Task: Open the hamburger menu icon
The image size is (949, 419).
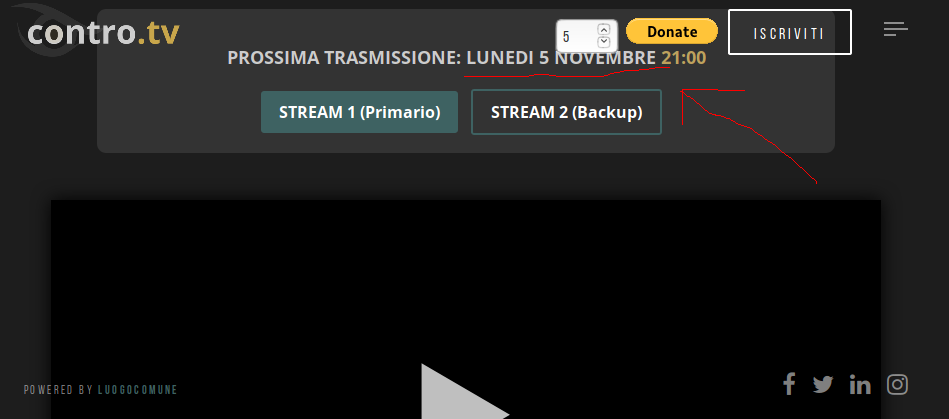Action: (x=896, y=29)
